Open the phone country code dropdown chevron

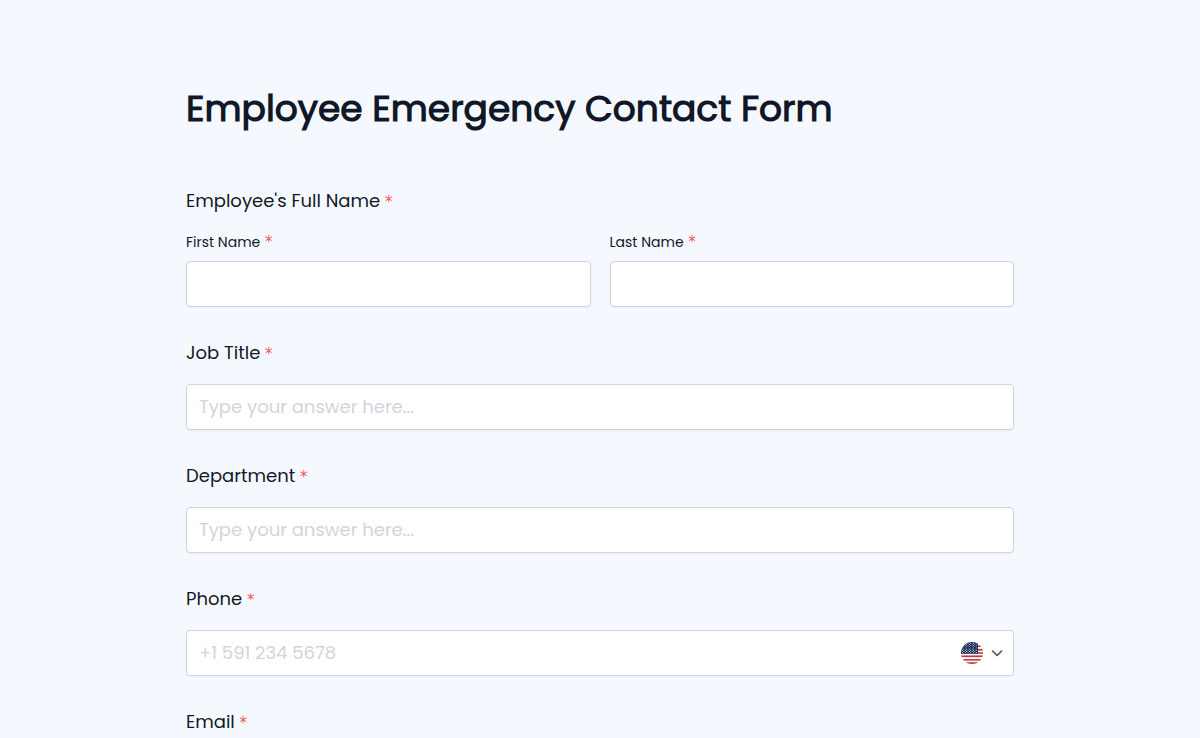coord(996,652)
